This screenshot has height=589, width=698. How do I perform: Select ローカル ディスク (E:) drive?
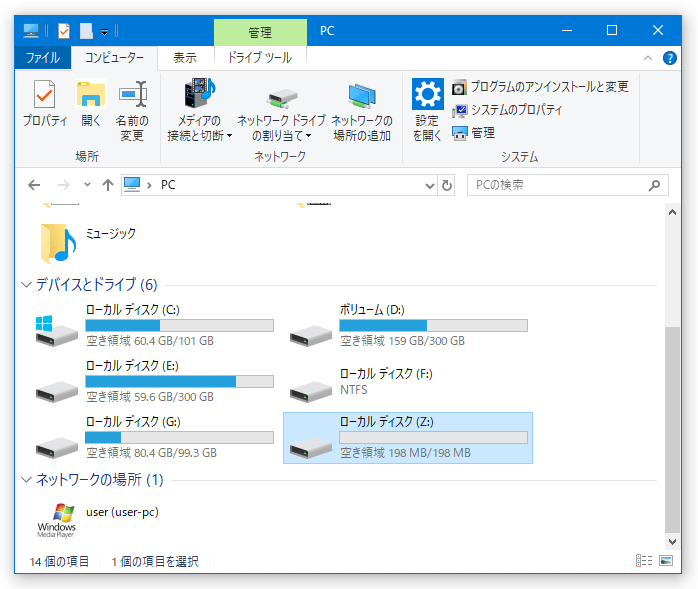(155, 382)
